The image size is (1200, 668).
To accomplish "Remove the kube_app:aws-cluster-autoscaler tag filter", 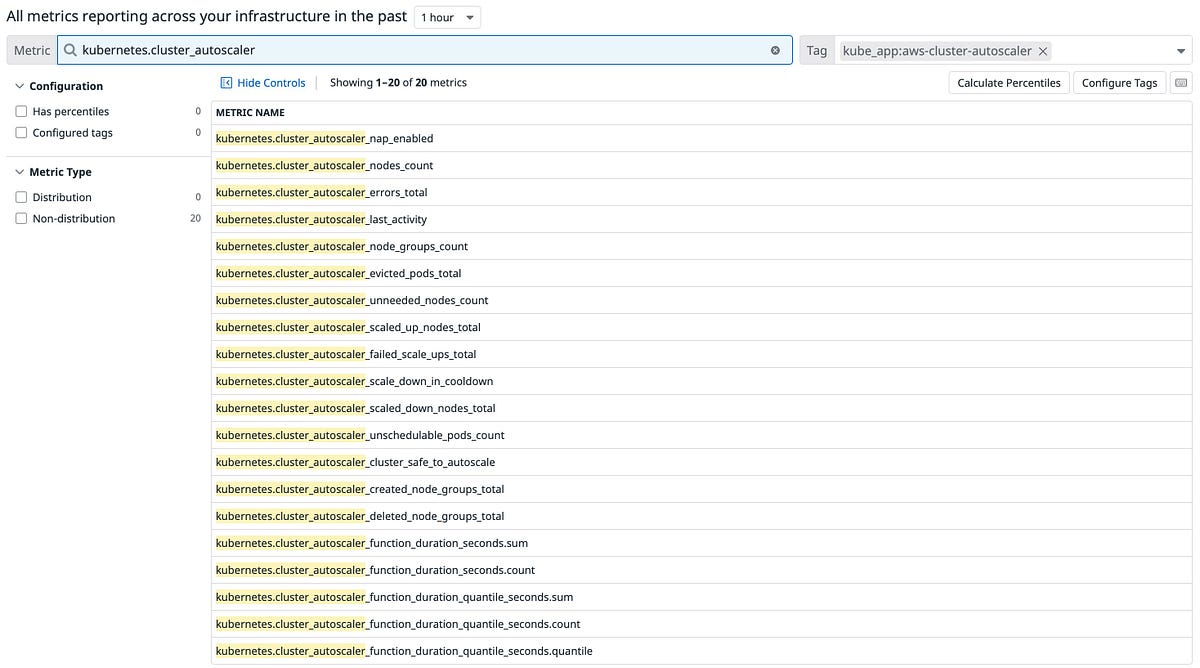I will [x=1042, y=50].
